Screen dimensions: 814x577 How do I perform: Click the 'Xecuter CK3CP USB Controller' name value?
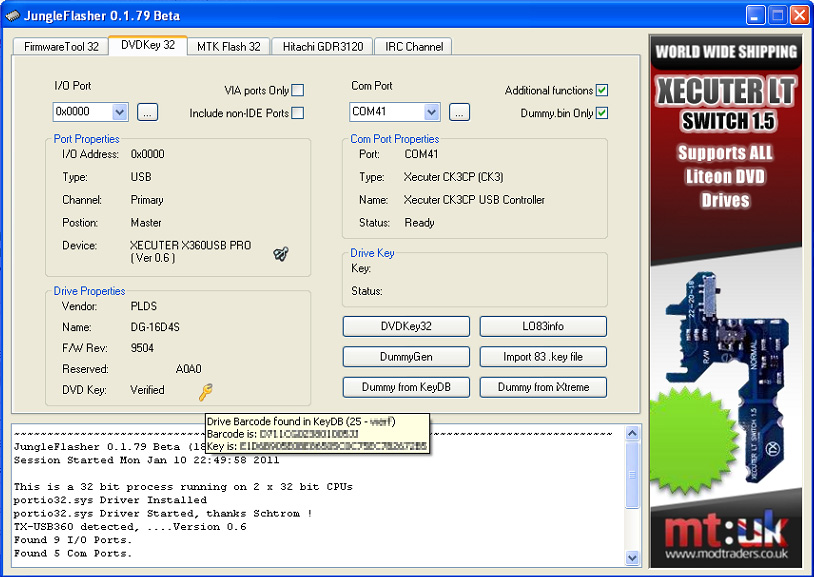pos(474,200)
